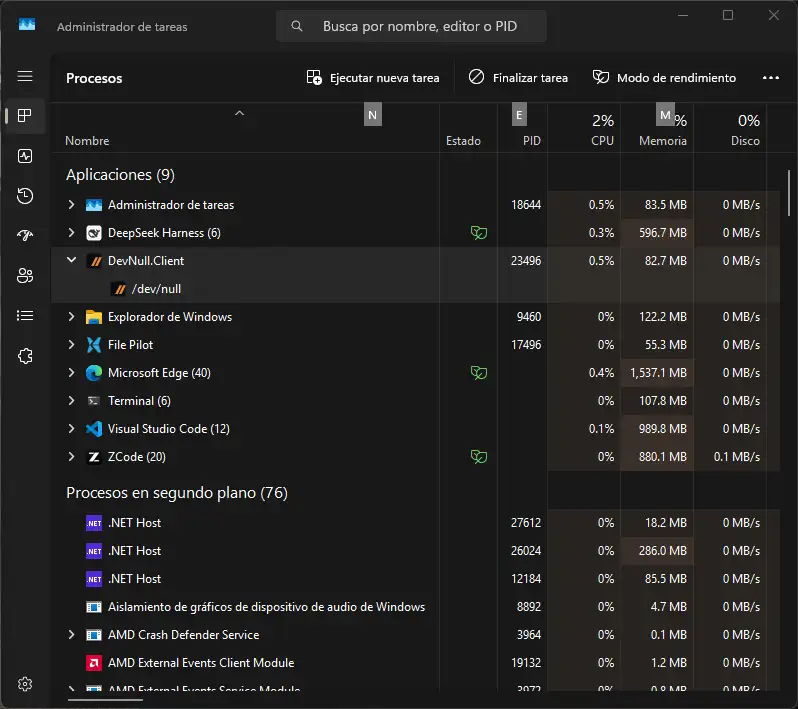Select the .NET Host row with PID 26024
Viewport: 798px width, 709px height.
[x=416, y=551]
